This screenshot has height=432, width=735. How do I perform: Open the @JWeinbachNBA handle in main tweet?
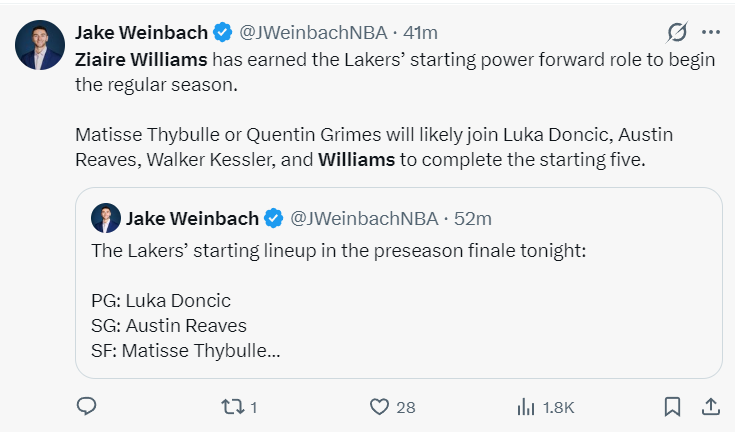pos(313,33)
